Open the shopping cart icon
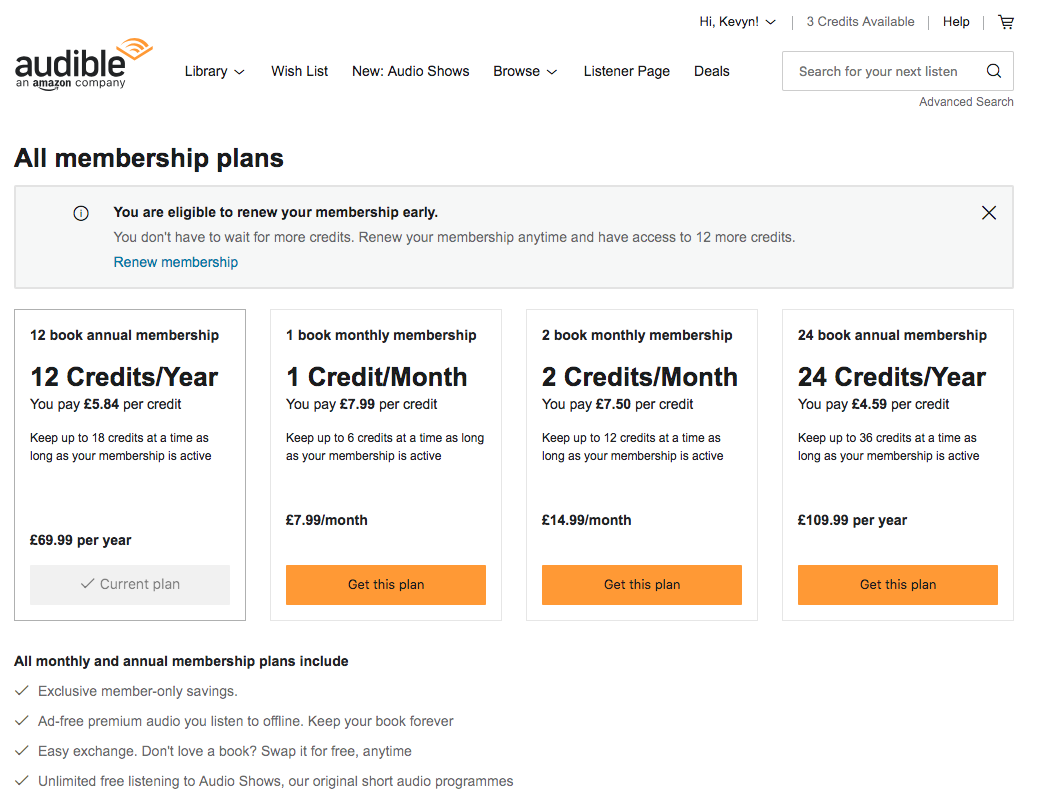 [x=1006, y=22]
